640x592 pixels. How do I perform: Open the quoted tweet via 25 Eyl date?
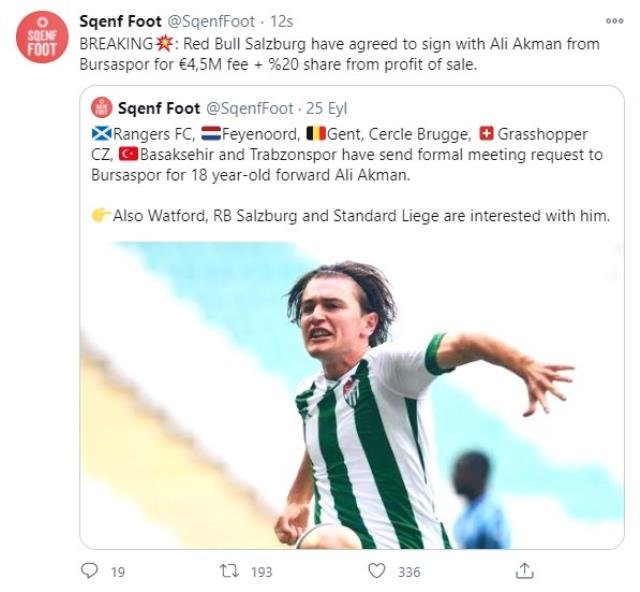pos(326,108)
